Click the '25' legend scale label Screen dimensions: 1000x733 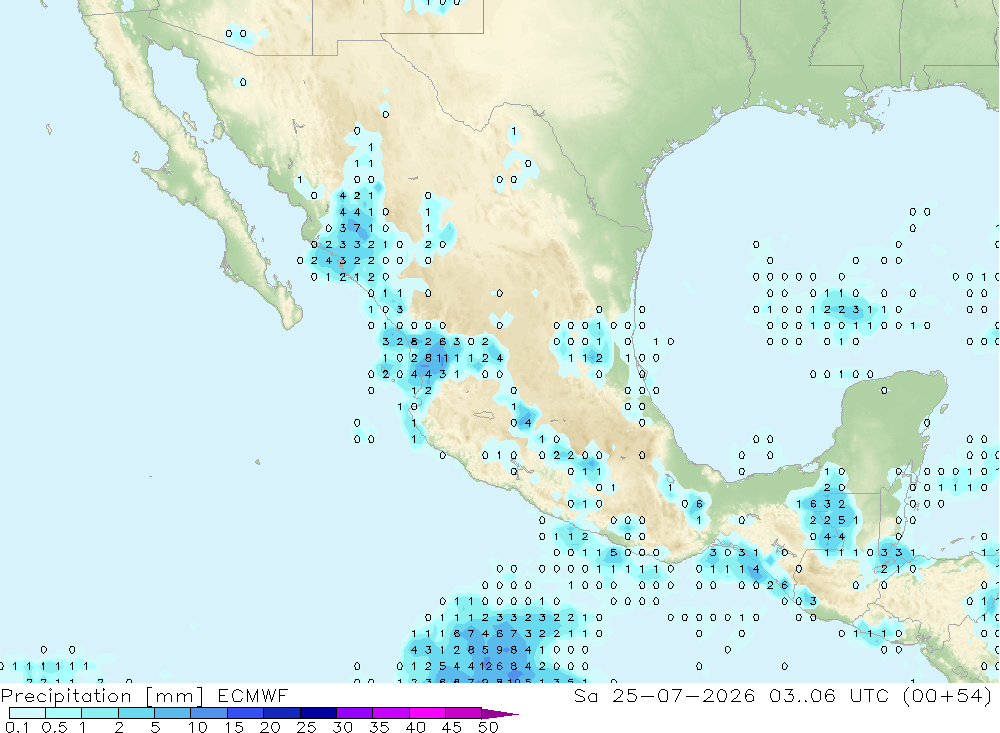(307, 727)
